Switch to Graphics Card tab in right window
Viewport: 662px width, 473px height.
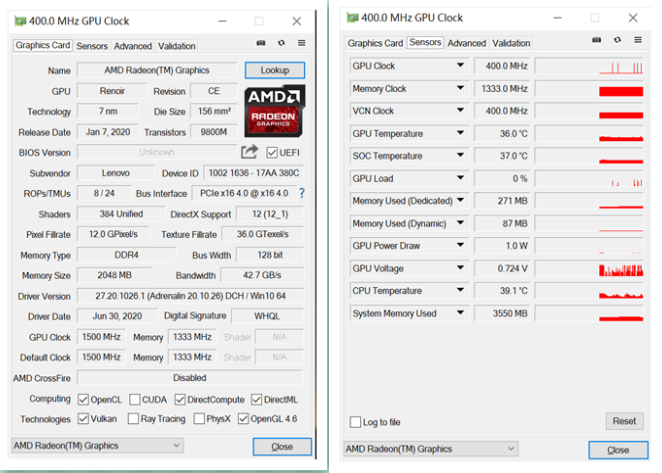click(375, 43)
